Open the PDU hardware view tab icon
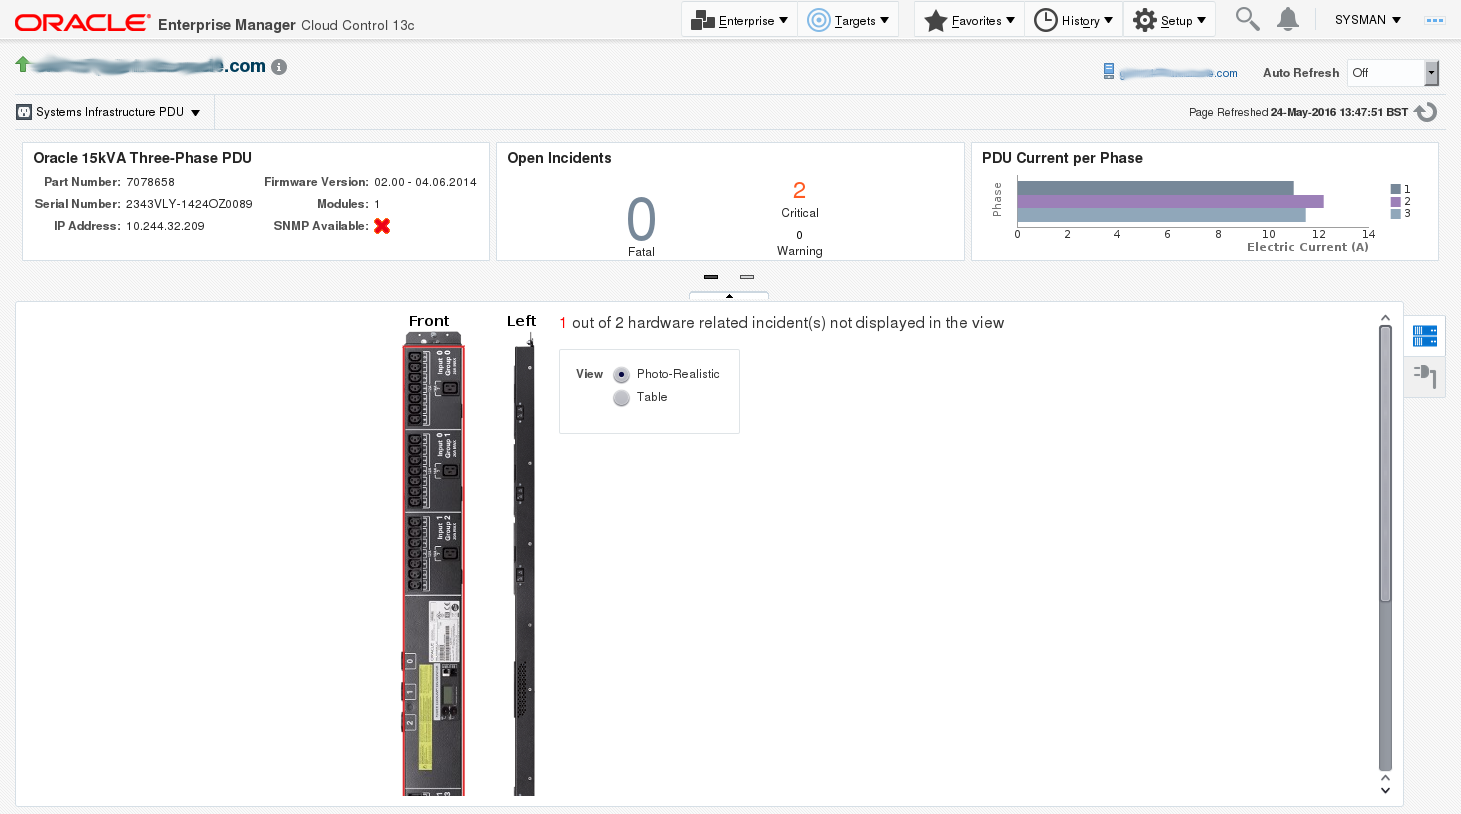Image resolution: width=1461 pixels, height=814 pixels. tap(1425, 336)
